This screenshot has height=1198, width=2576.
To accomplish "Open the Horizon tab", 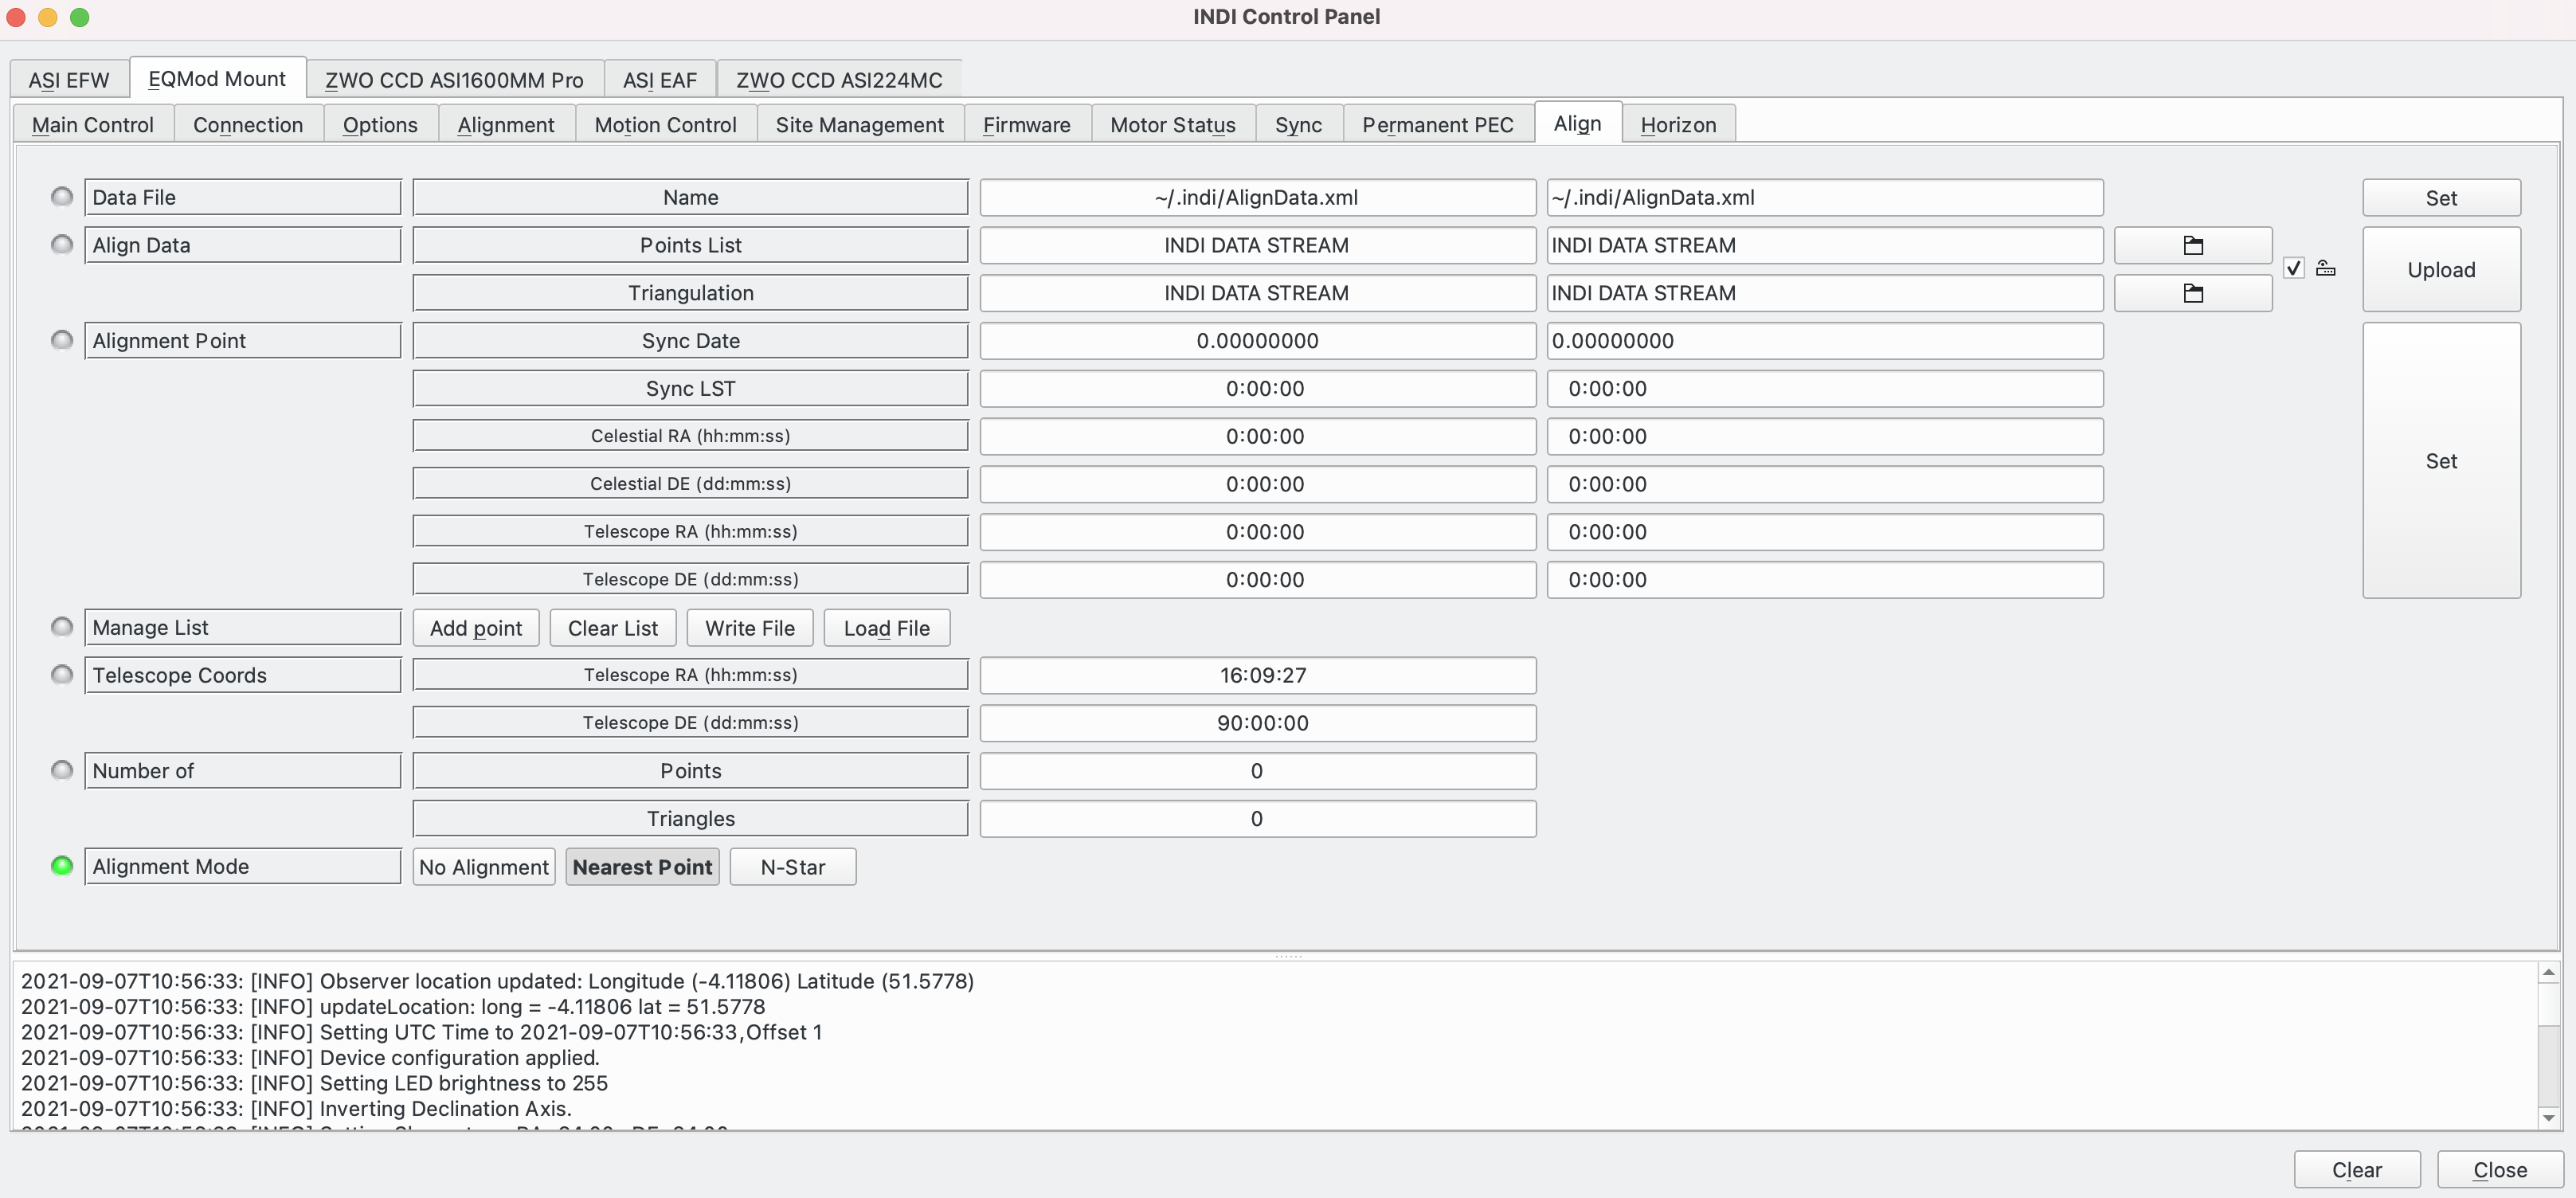I will (1678, 125).
